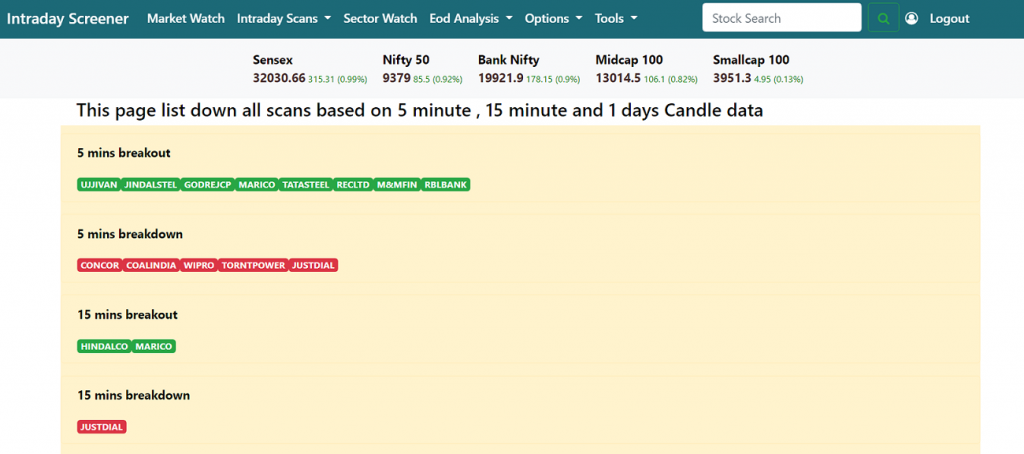The width and height of the screenshot is (1024, 454).
Task: Click the GODREJCP badge
Action: [x=208, y=185]
